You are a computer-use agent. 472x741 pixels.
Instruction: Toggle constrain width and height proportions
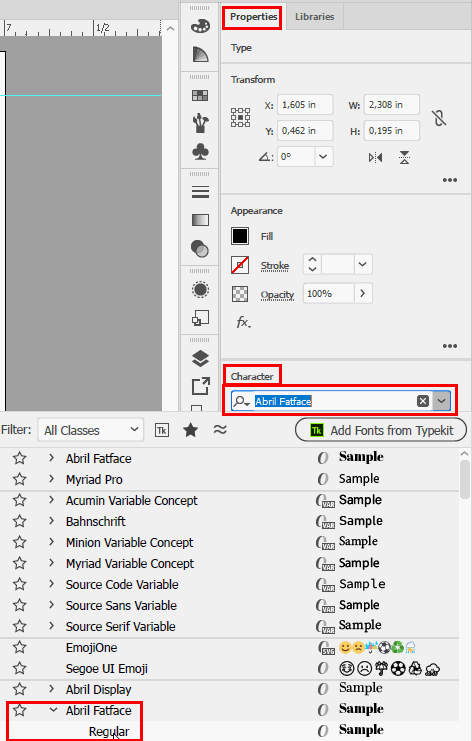coord(439,118)
